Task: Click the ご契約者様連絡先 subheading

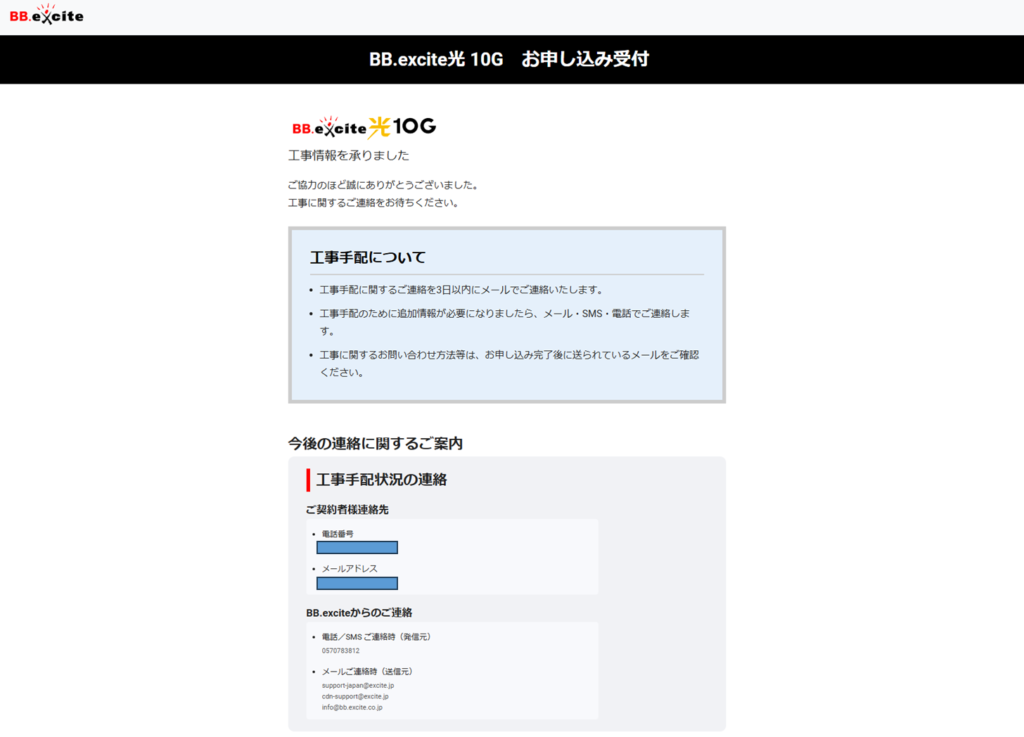Action: tap(347, 509)
